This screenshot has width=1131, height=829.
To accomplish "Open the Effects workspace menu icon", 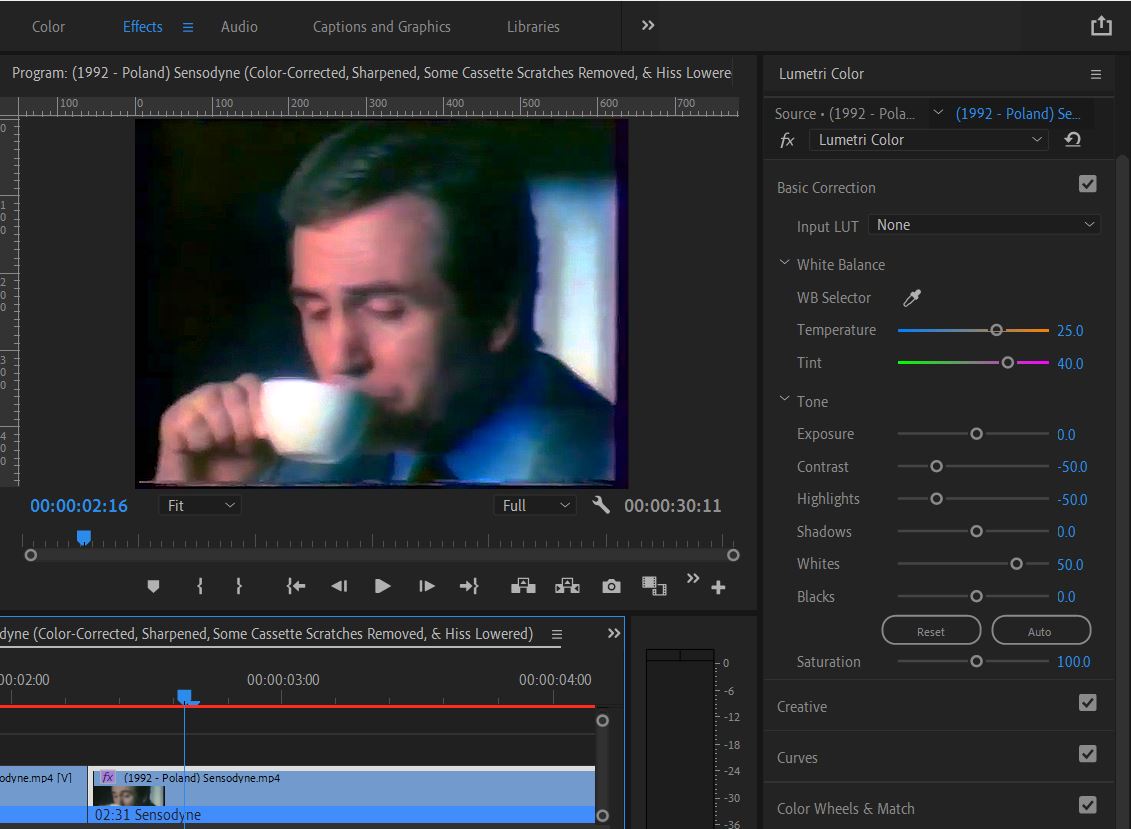I will point(188,27).
